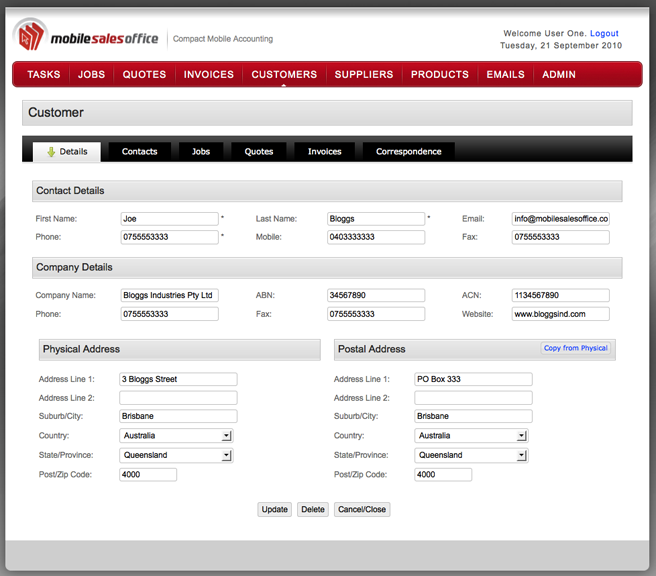This screenshot has height=576, width=656.
Task: Click the Mobile number field
Action: coord(376,237)
